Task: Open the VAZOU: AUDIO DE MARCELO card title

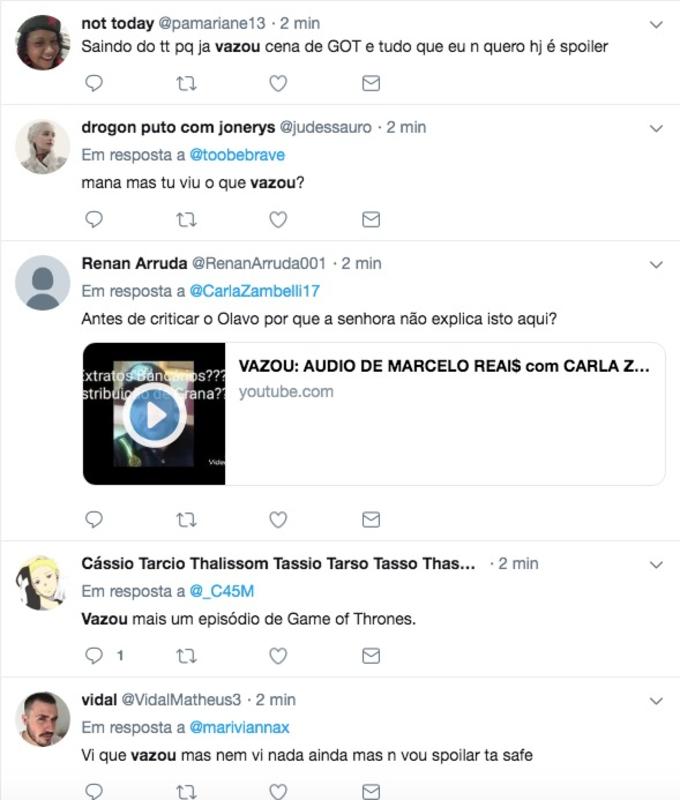Action: click(444, 366)
